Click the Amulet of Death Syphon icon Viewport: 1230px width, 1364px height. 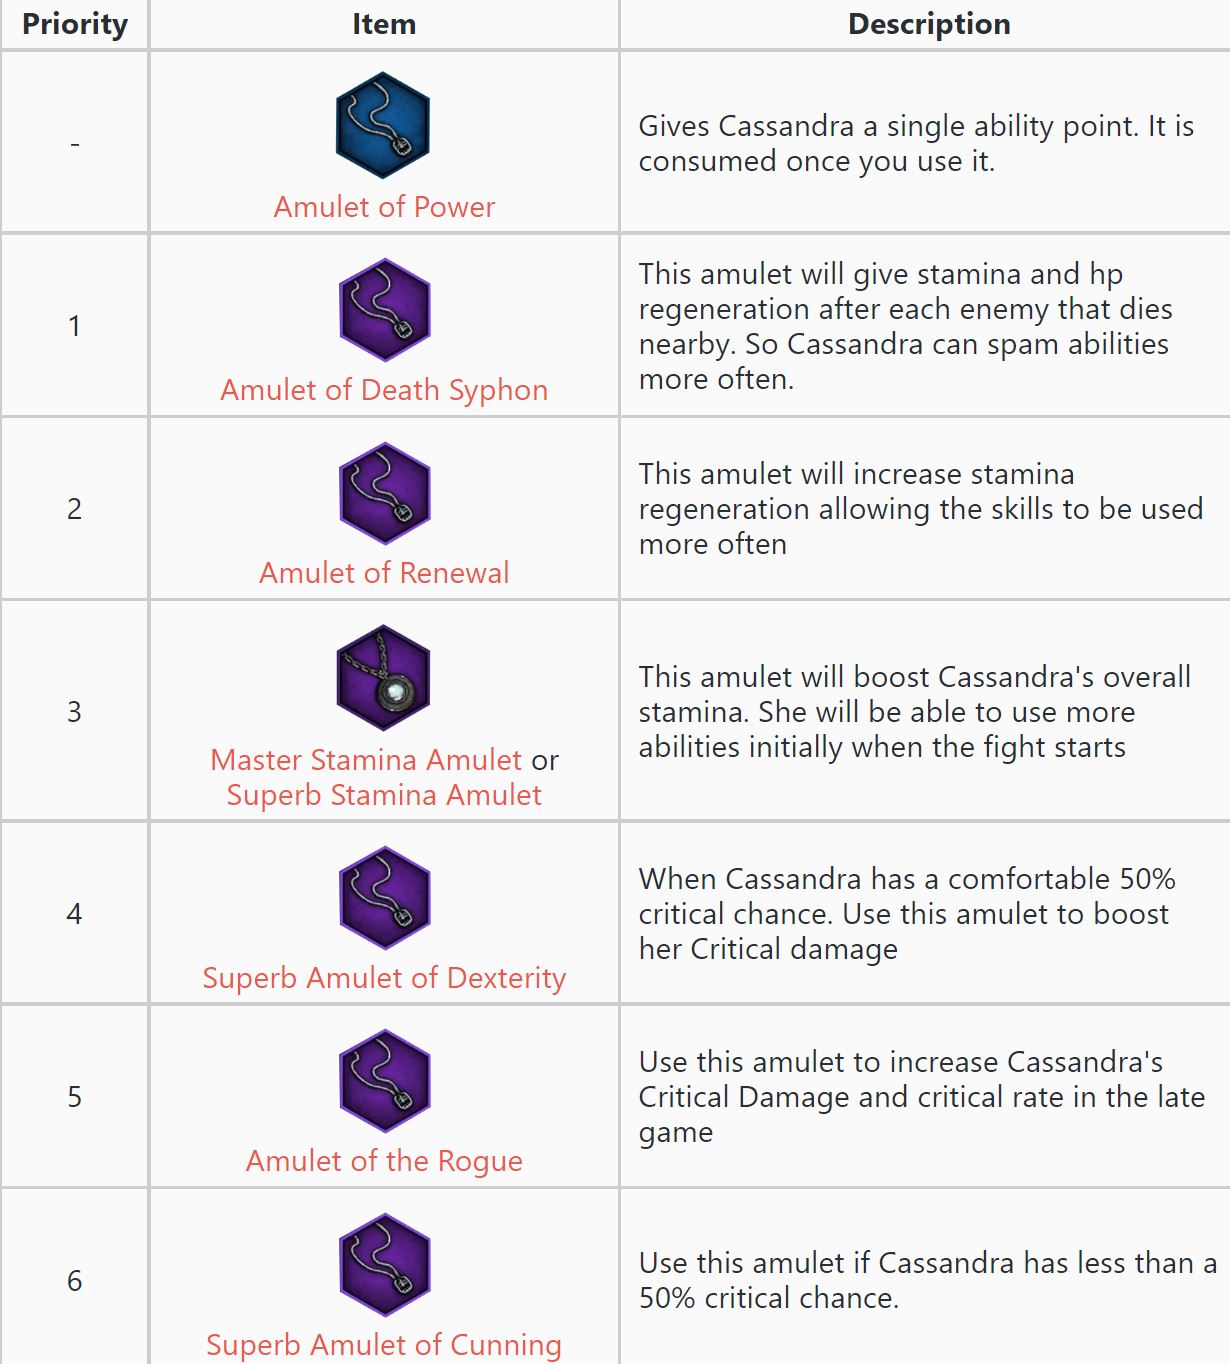[x=384, y=310]
